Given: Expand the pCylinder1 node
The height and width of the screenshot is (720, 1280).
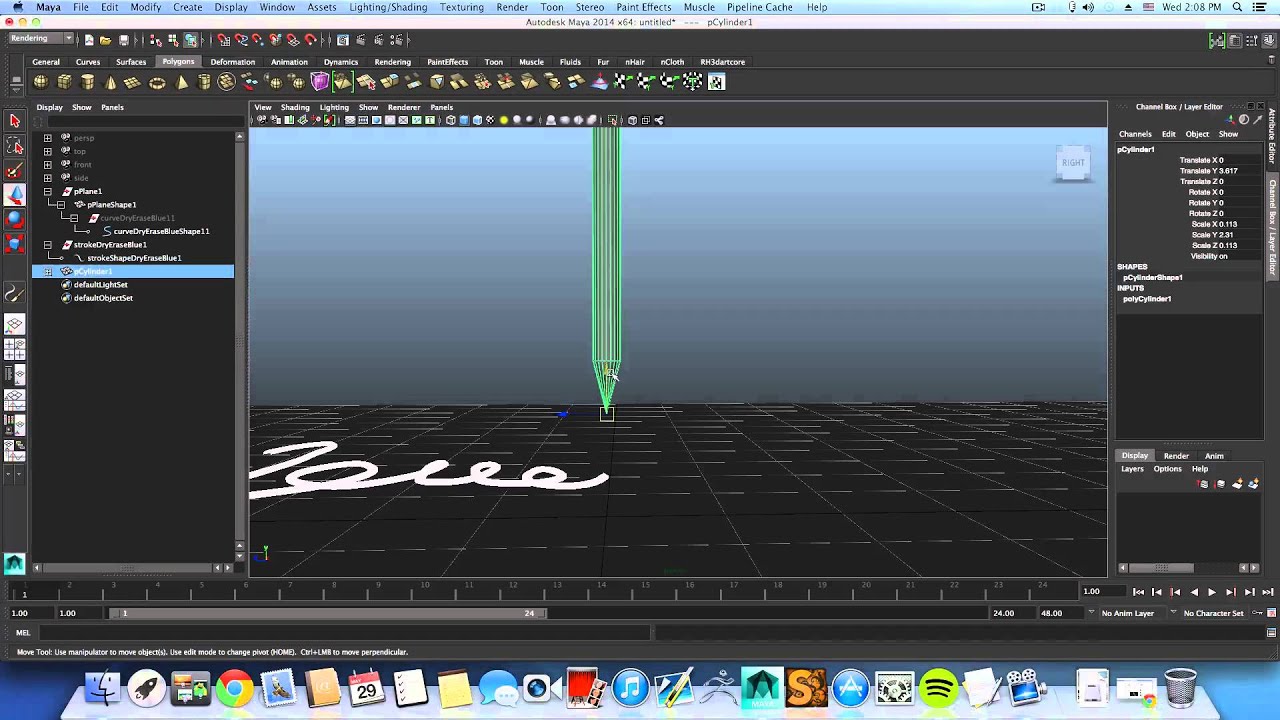Looking at the screenshot, I should 47,272.
